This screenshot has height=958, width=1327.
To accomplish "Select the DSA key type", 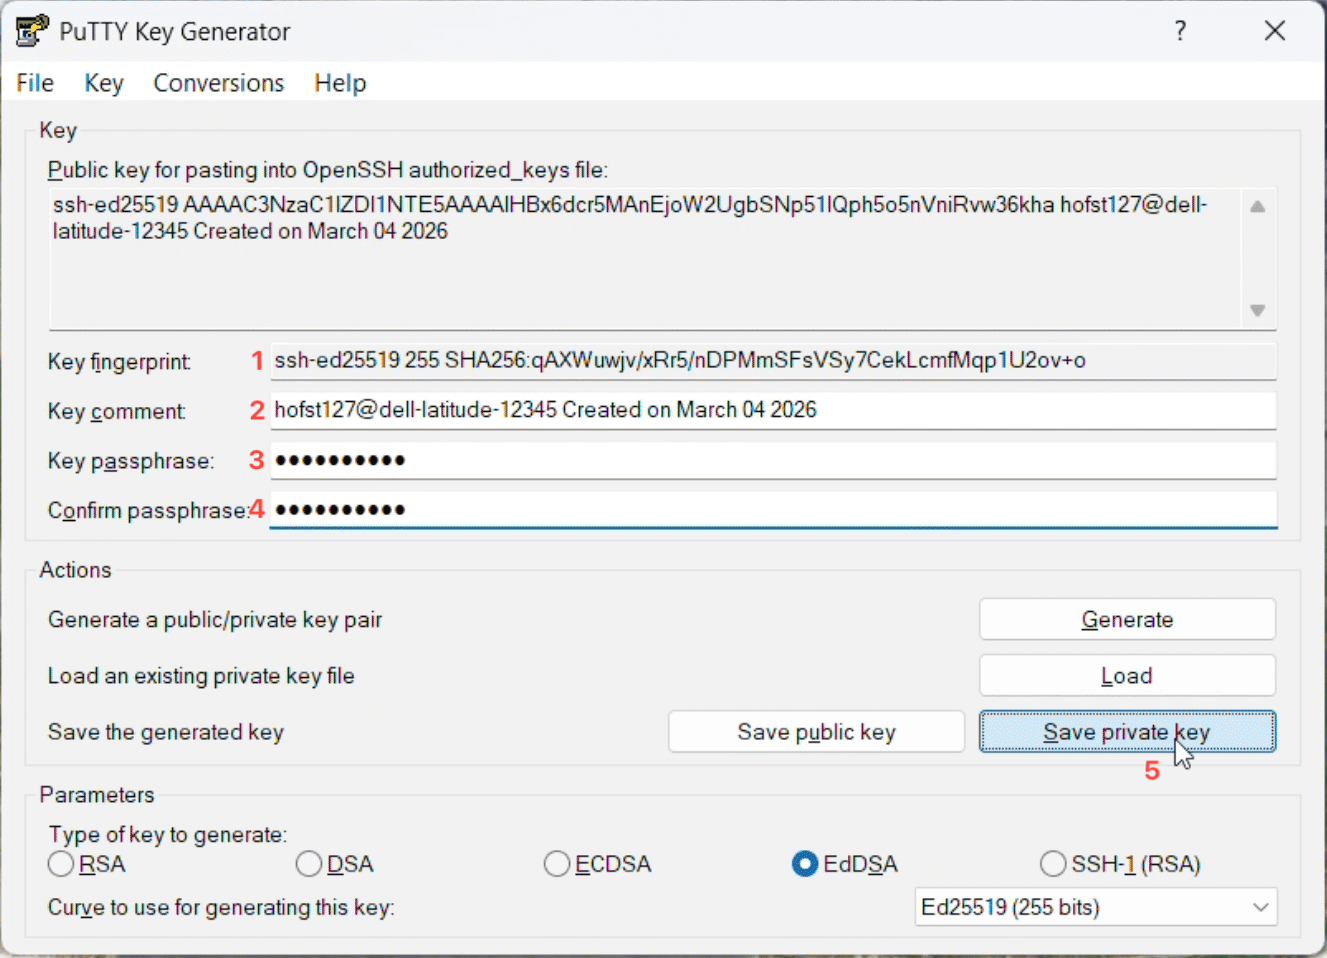I will tap(335, 864).
